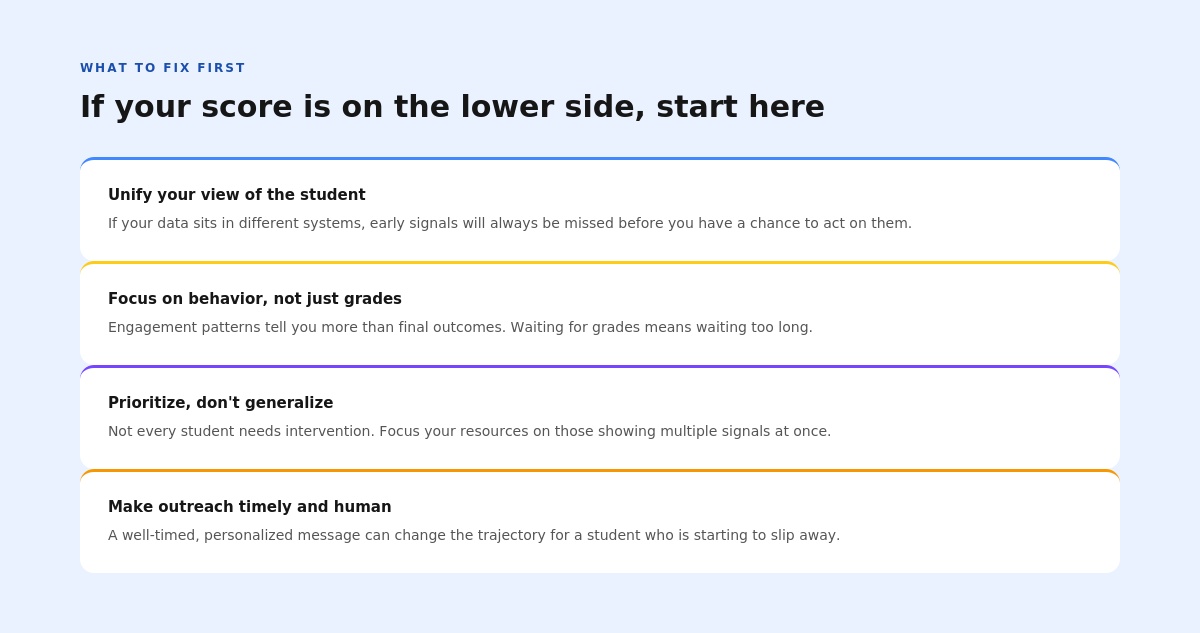This screenshot has height=633, width=1200.
Task: Click the blue top border of the first card
Action: click(x=600, y=158)
